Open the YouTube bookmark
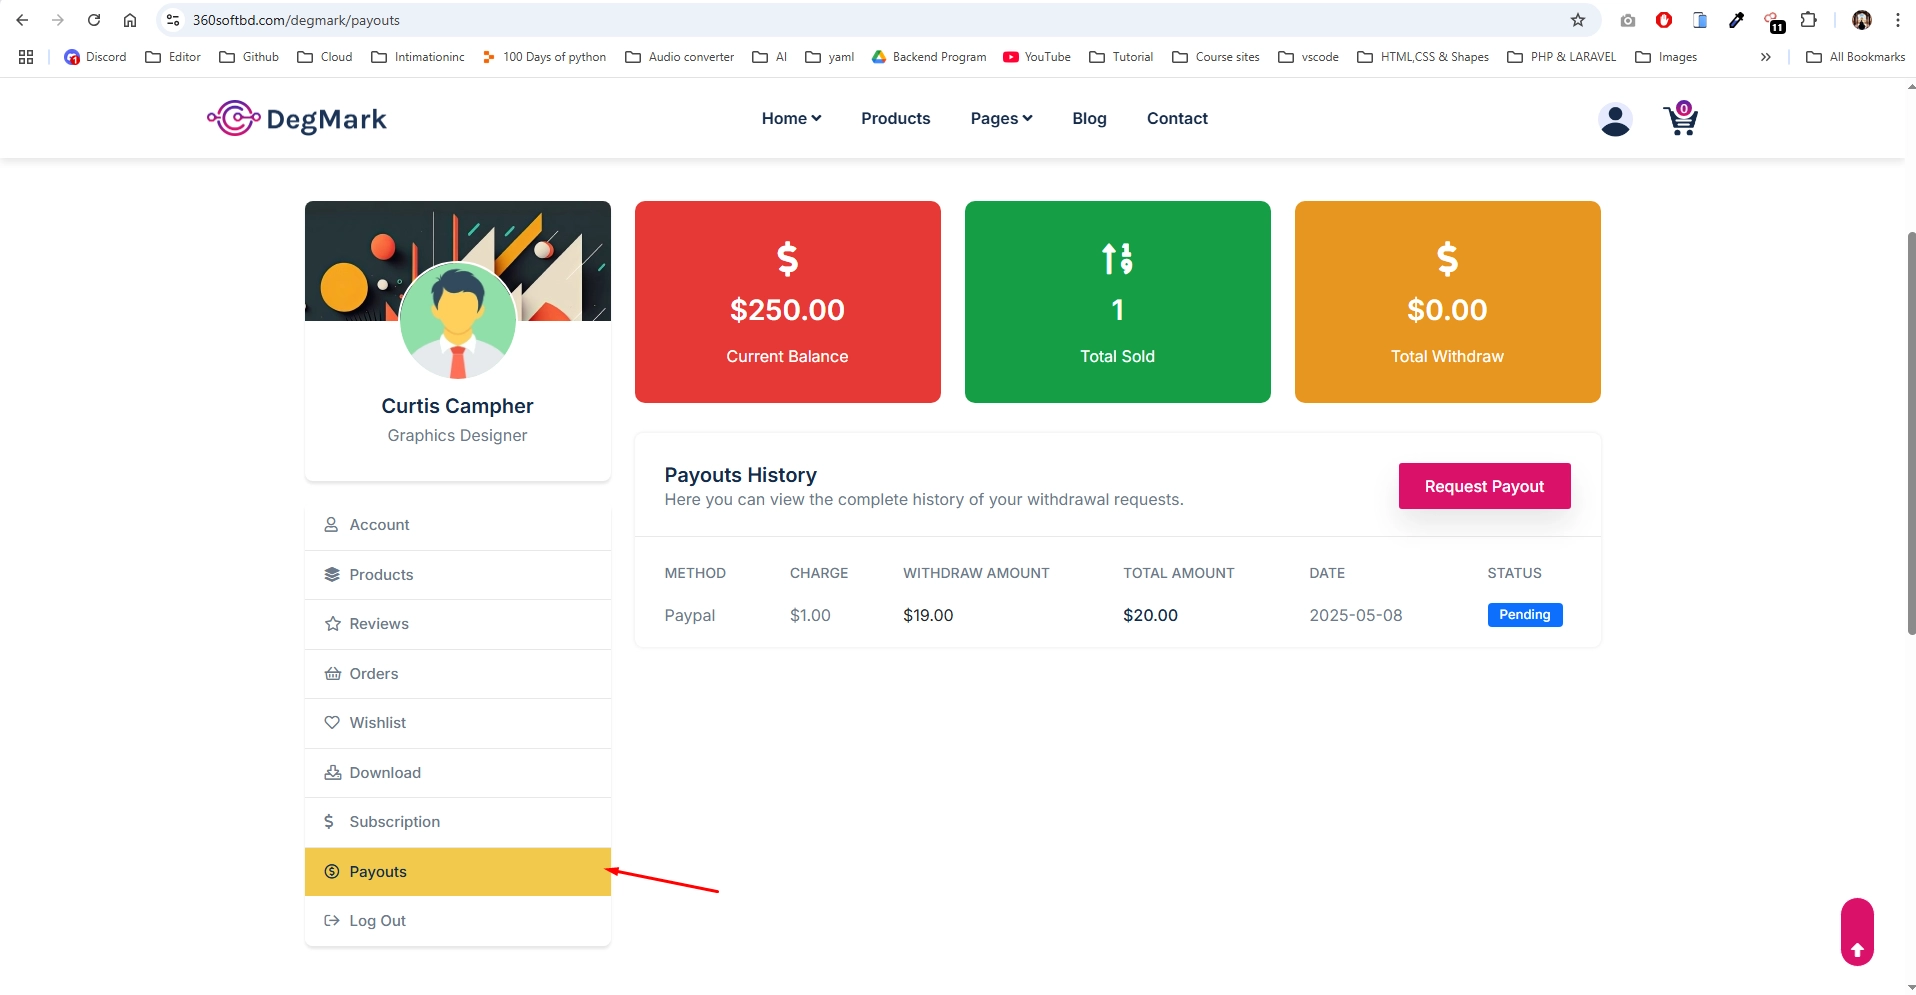1916x995 pixels. [1037, 57]
